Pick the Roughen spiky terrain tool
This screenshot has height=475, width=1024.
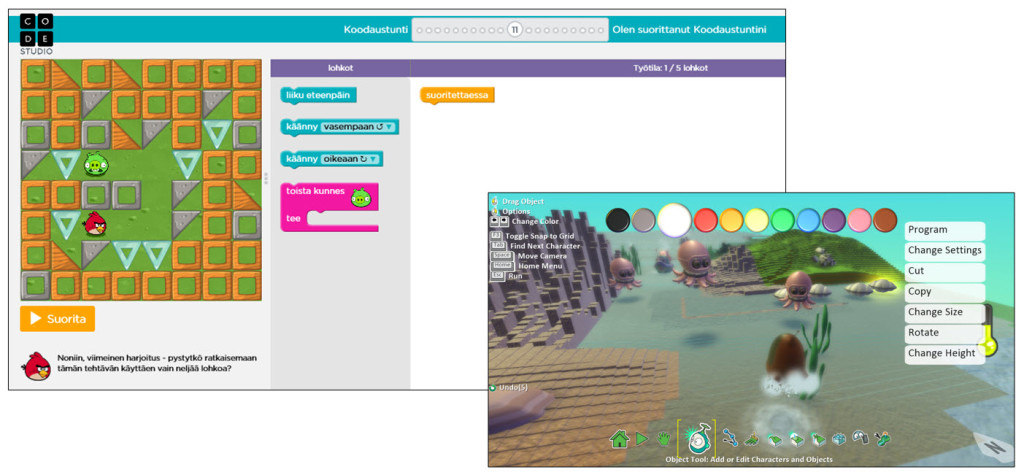click(x=818, y=438)
